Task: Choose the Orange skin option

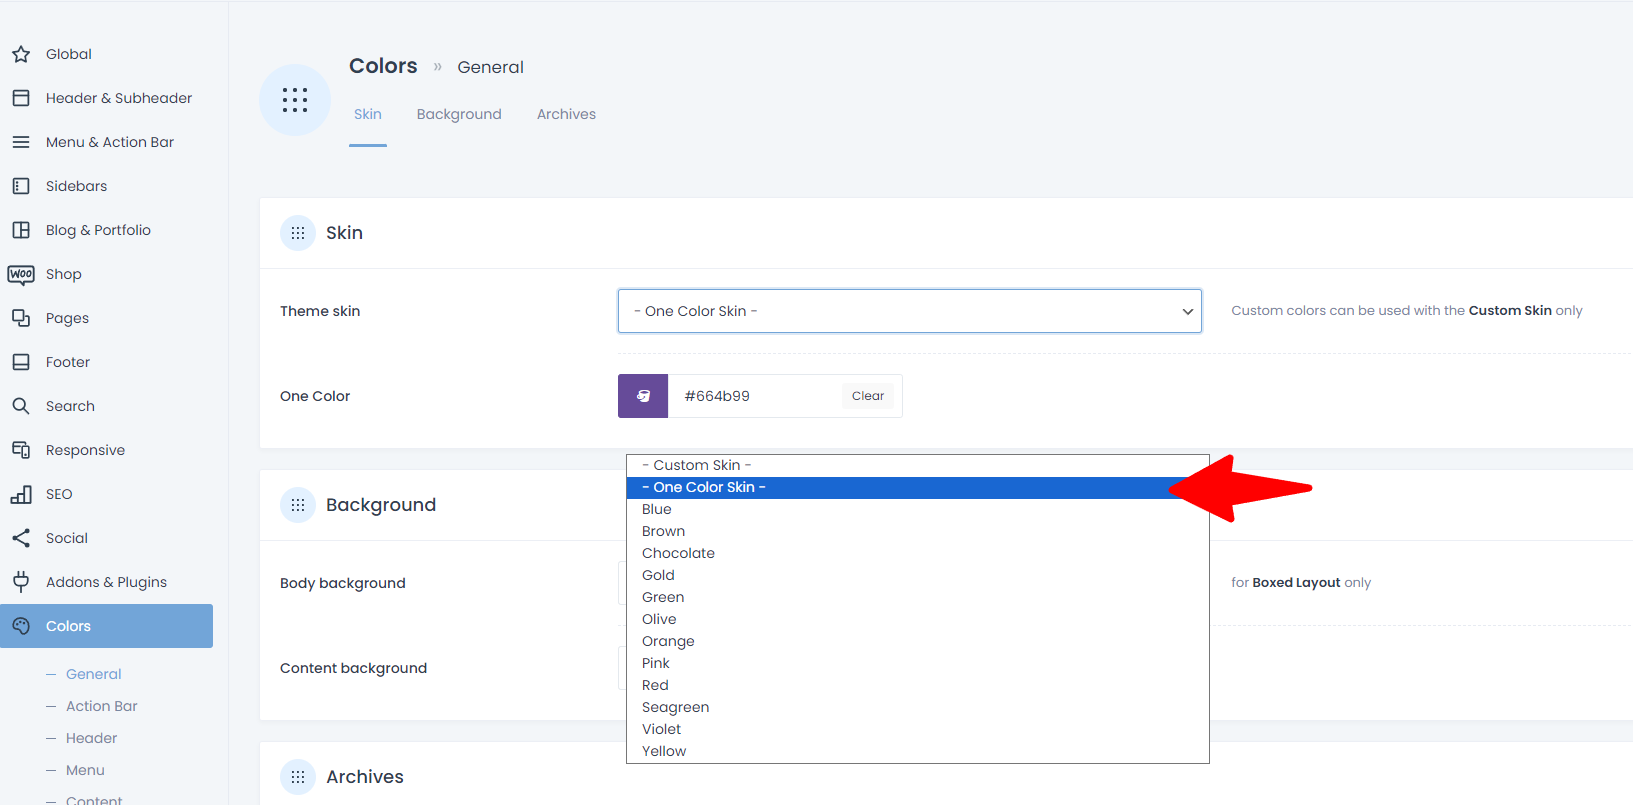Action: [917, 641]
